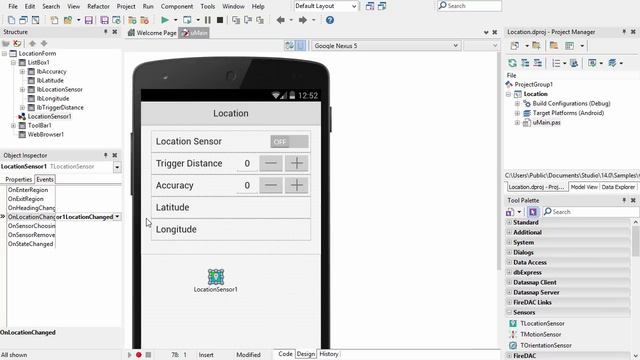Screen dimensions: 640x360
Task: Switch to Properties tab in Object Inspector
Action: (x=18, y=179)
